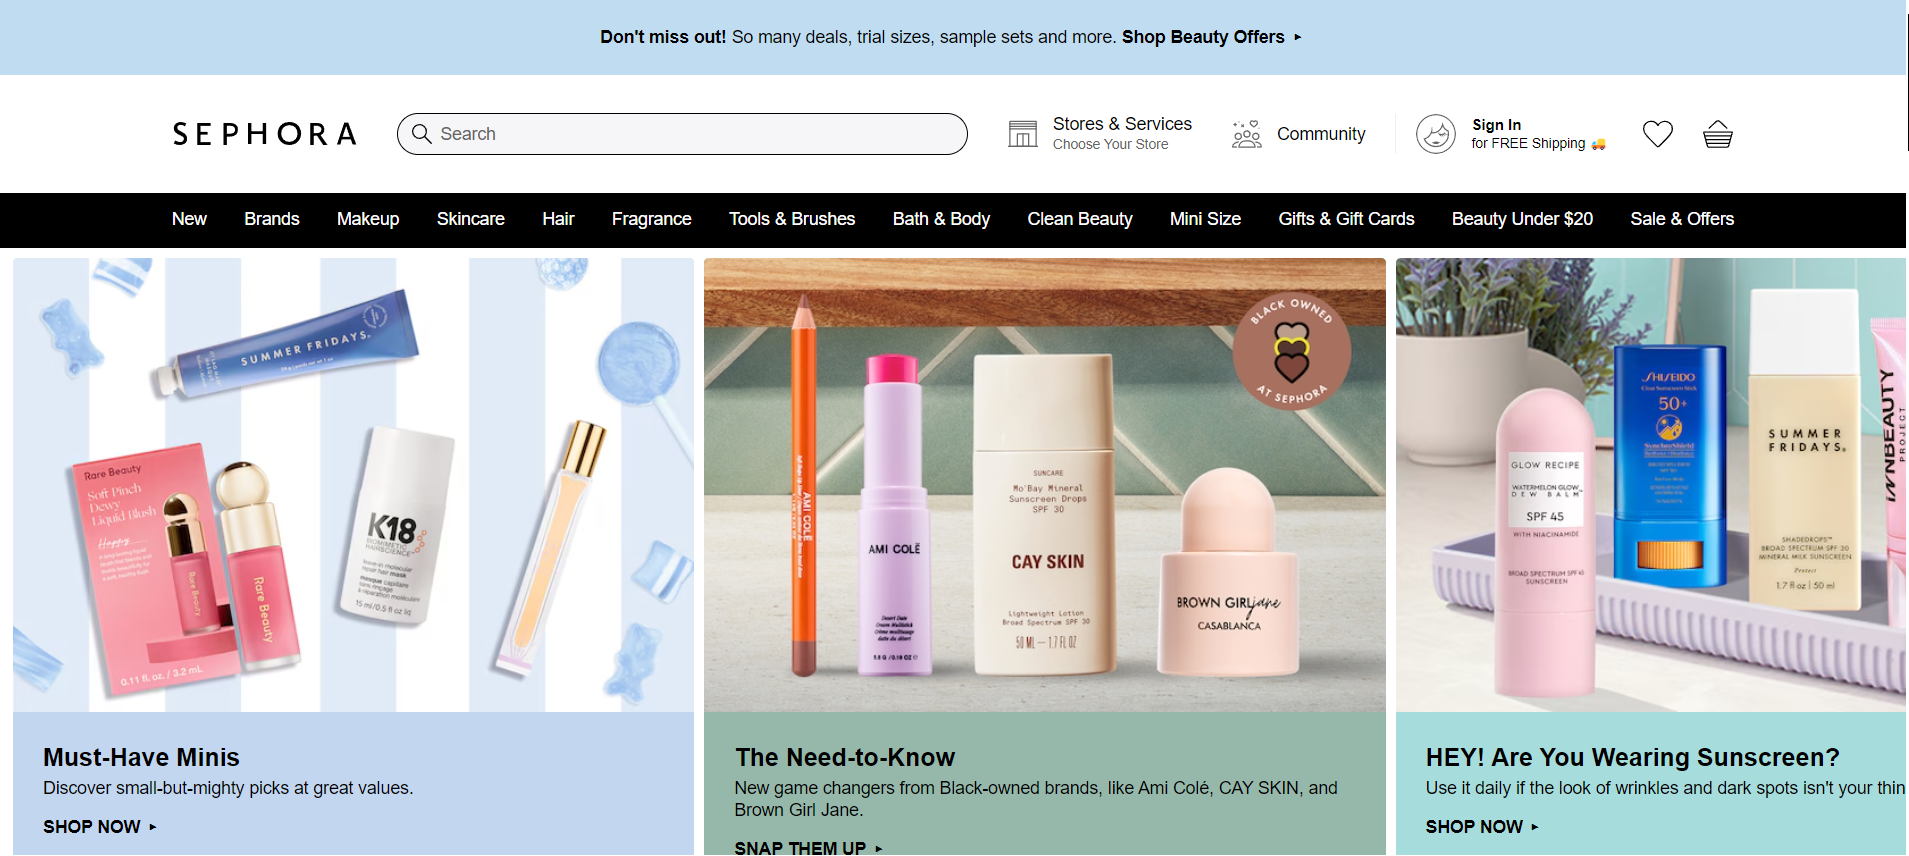Click 'New game changers from Black-owned brands' text
1909x856 pixels.
(1036, 799)
